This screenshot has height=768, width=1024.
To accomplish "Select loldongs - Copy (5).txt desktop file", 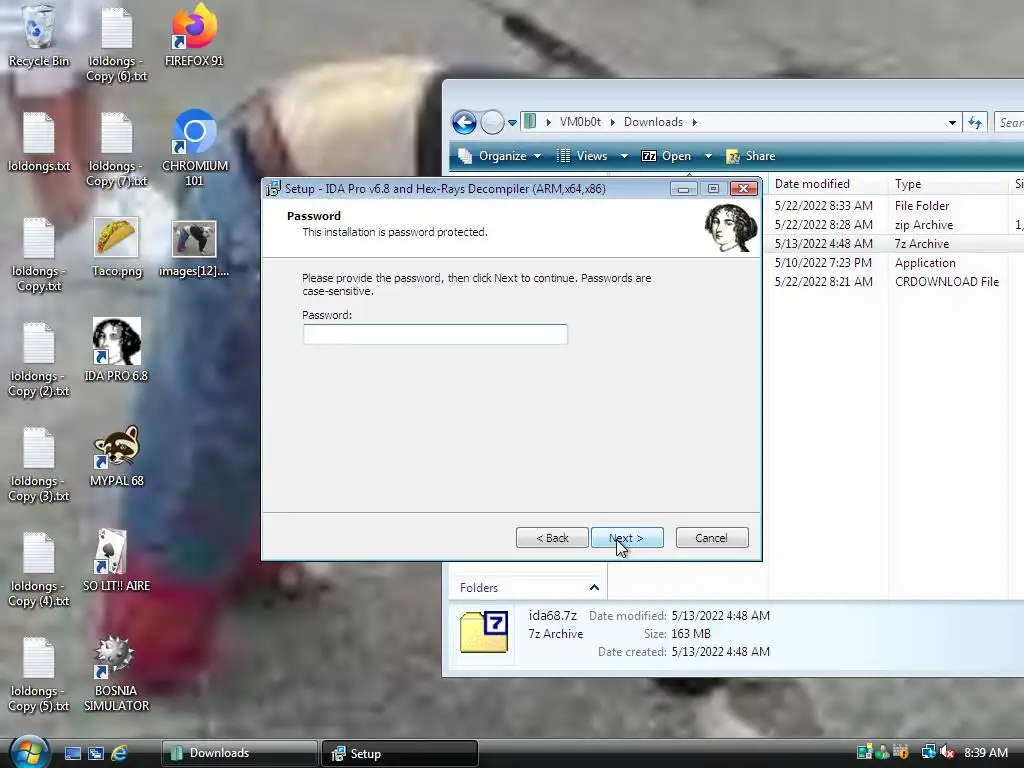I will tap(39, 675).
